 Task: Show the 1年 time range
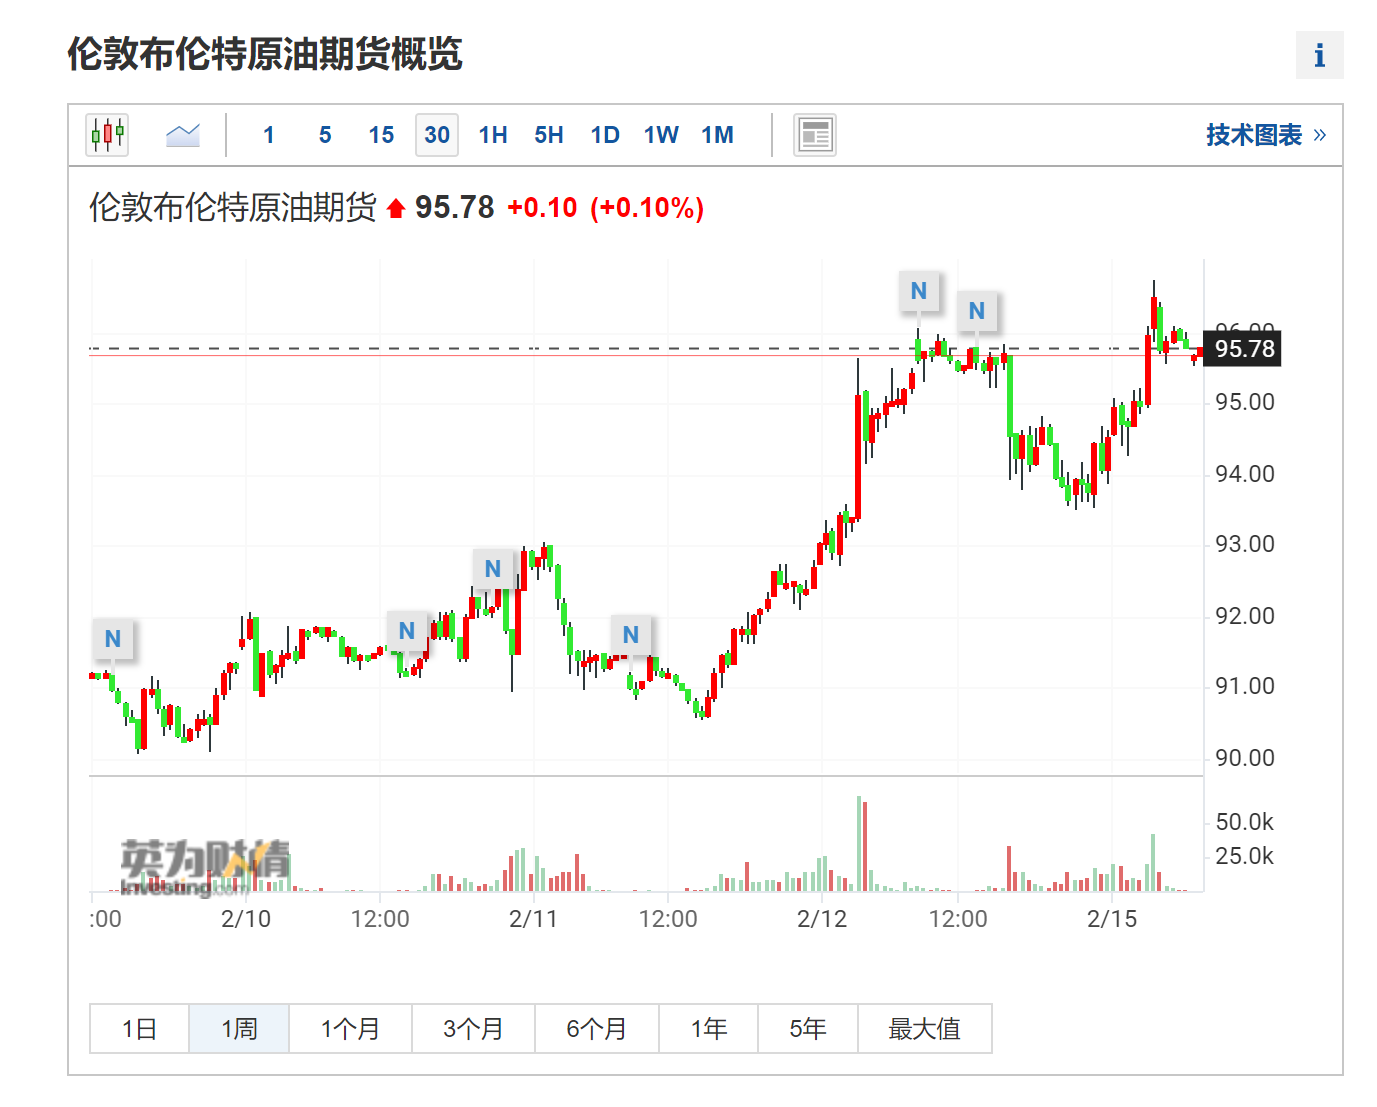(708, 1028)
